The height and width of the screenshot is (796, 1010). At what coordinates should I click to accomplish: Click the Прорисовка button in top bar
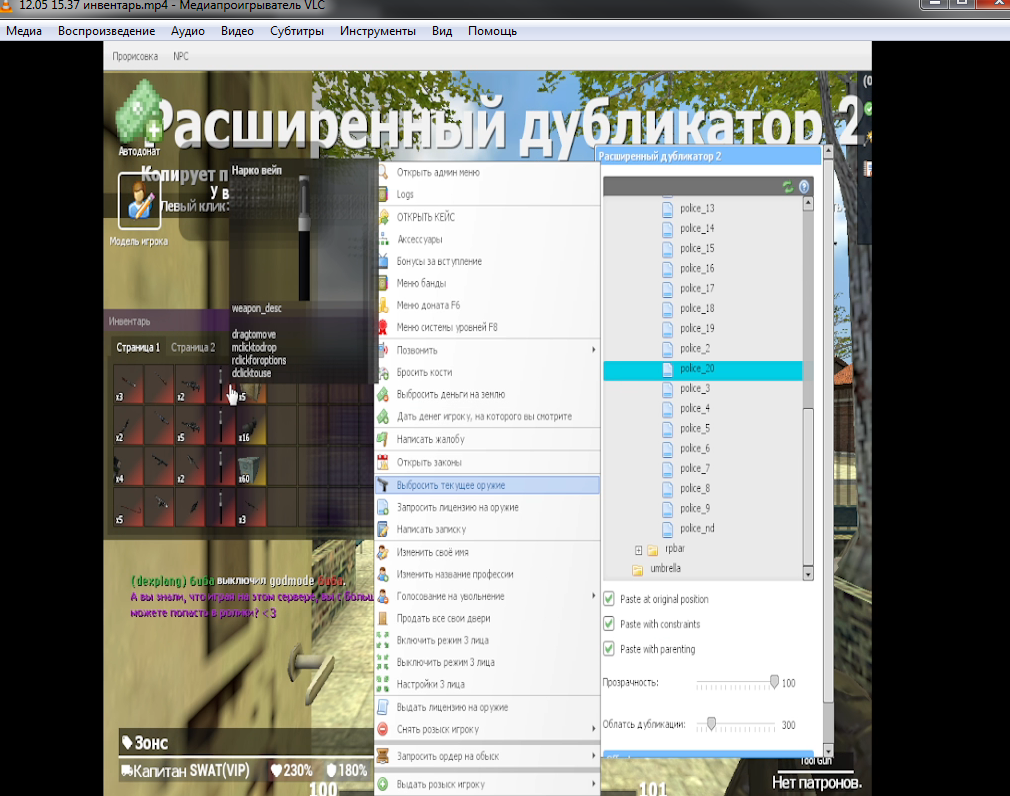coord(135,57)
